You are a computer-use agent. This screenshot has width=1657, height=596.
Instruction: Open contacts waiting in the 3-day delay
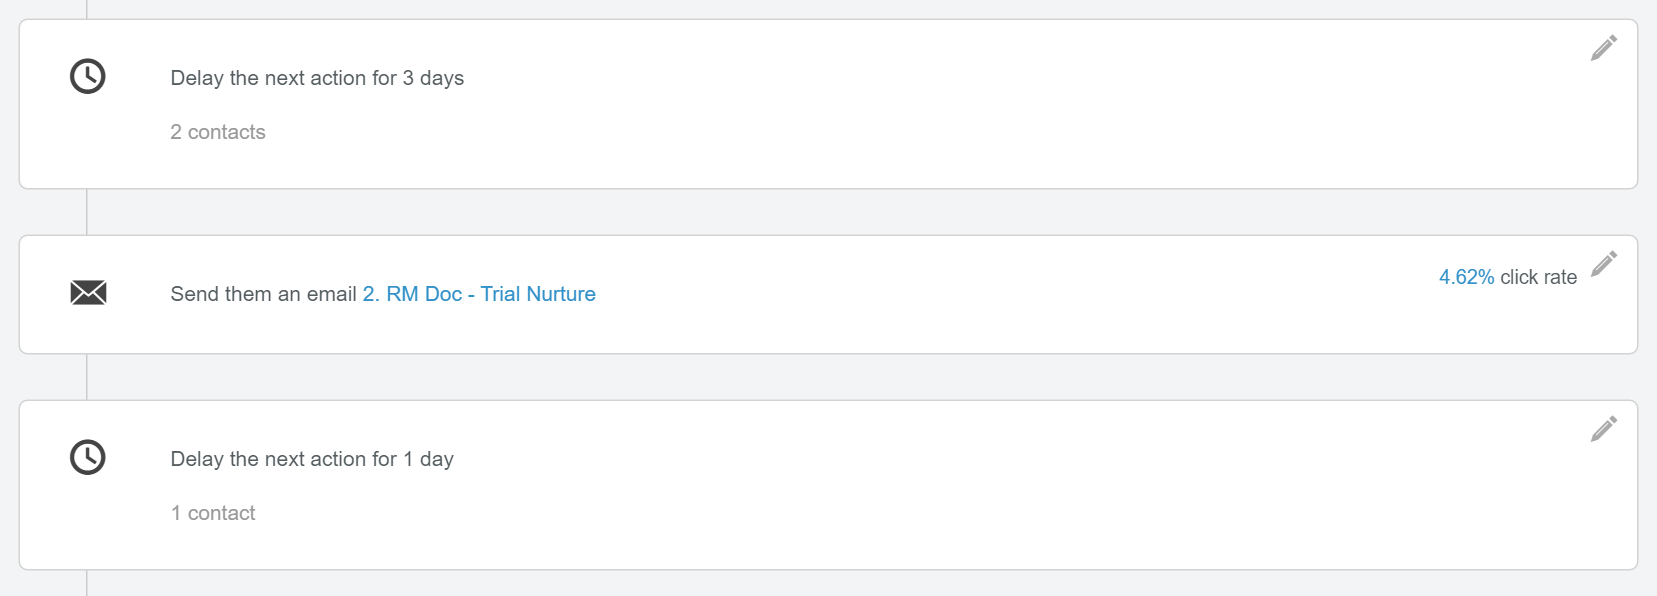point(218,131)
